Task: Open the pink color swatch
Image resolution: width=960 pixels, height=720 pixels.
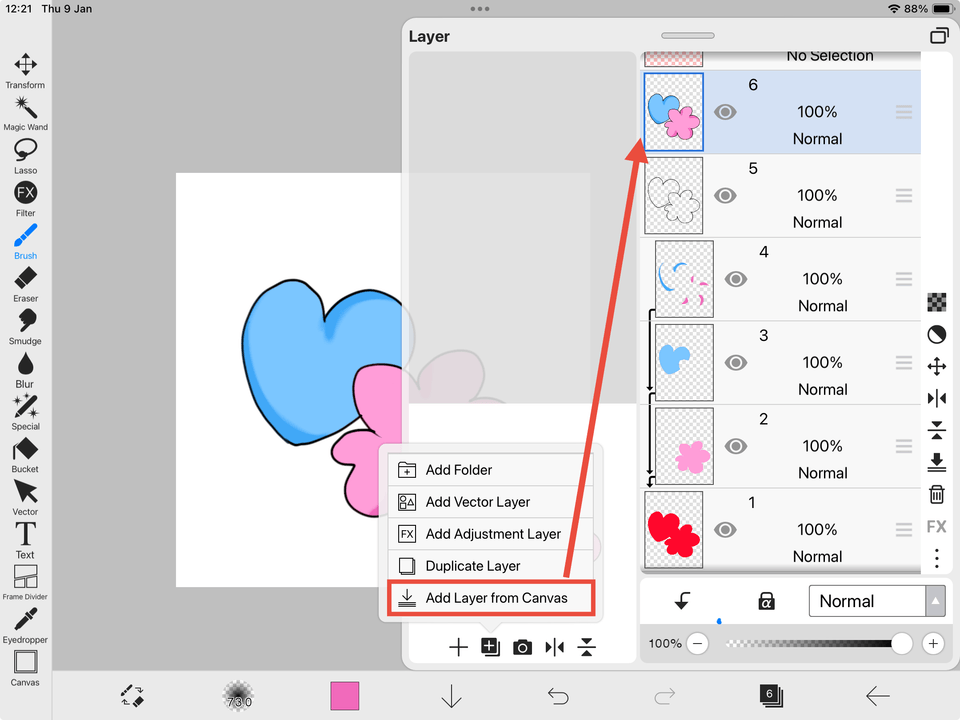Action: 345,696
